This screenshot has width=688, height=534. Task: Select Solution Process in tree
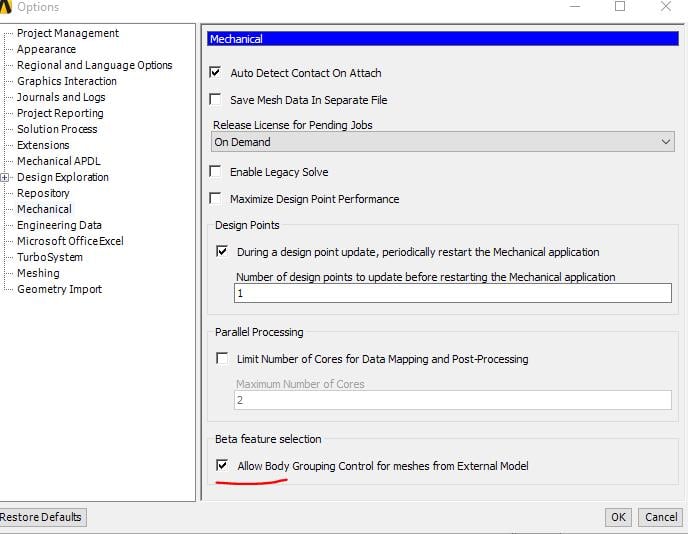pos(57,129)
